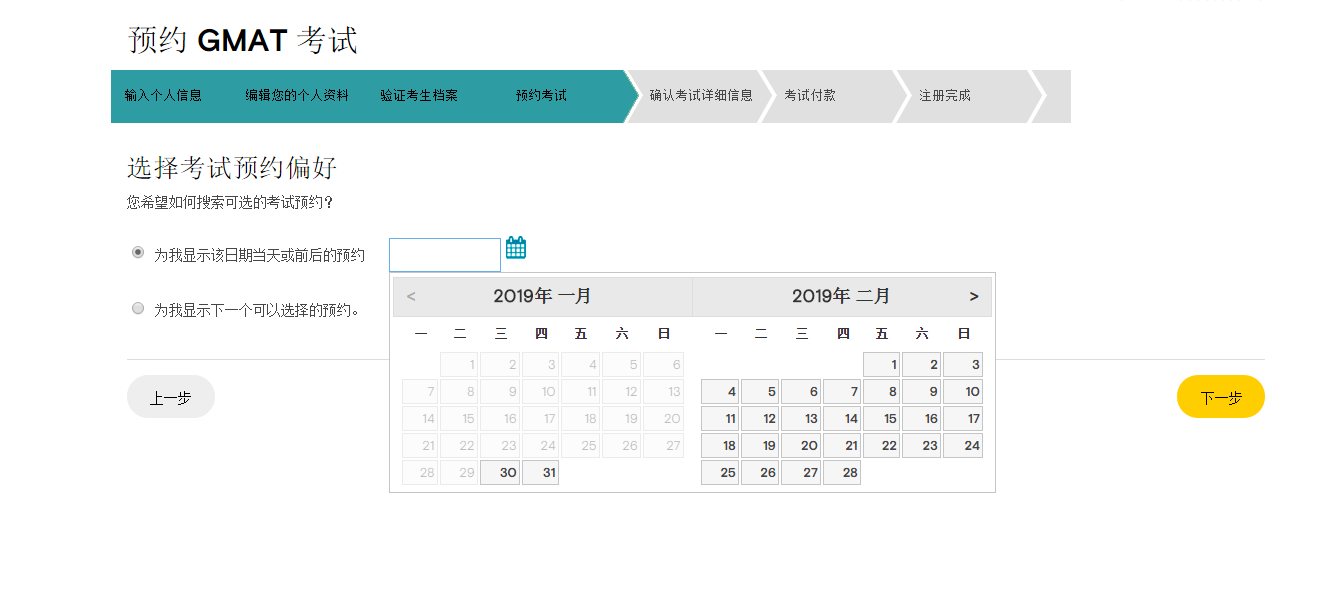Select January 31 in the calendar
The width and height of the screenshot is (1344, 603).
(540, 471)
